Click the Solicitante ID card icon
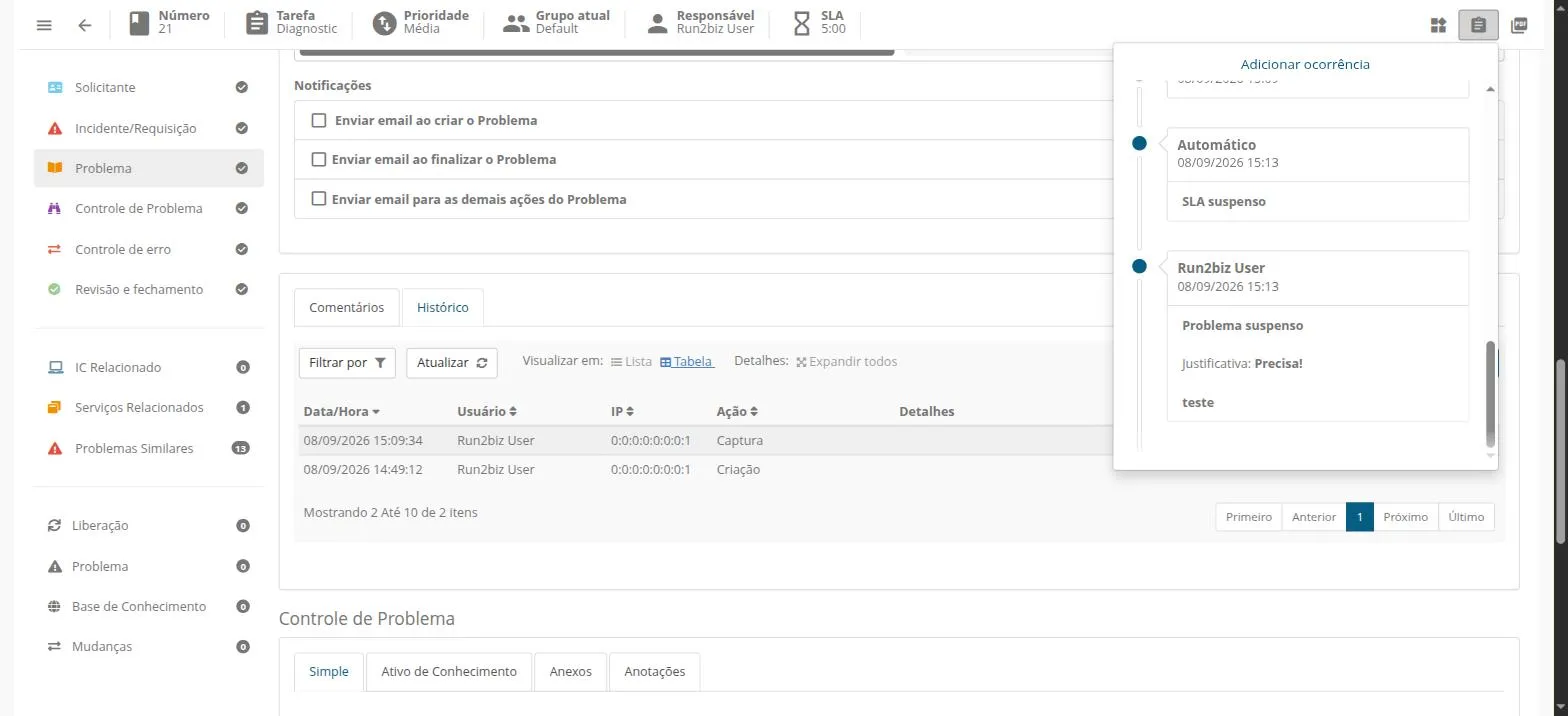This screenshot has width=1568, height=716. tap(55, 87)
